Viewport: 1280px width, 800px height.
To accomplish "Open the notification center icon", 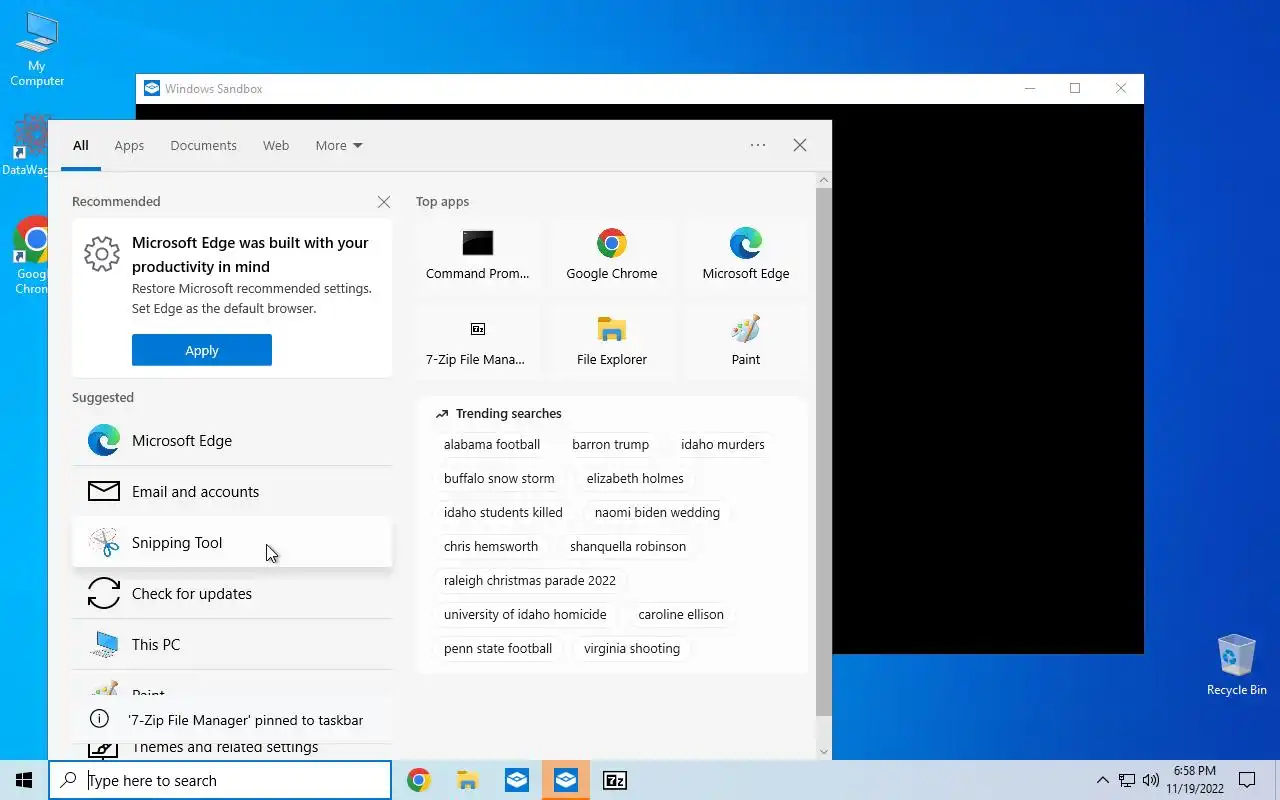I will click(x=1247, y=780).
